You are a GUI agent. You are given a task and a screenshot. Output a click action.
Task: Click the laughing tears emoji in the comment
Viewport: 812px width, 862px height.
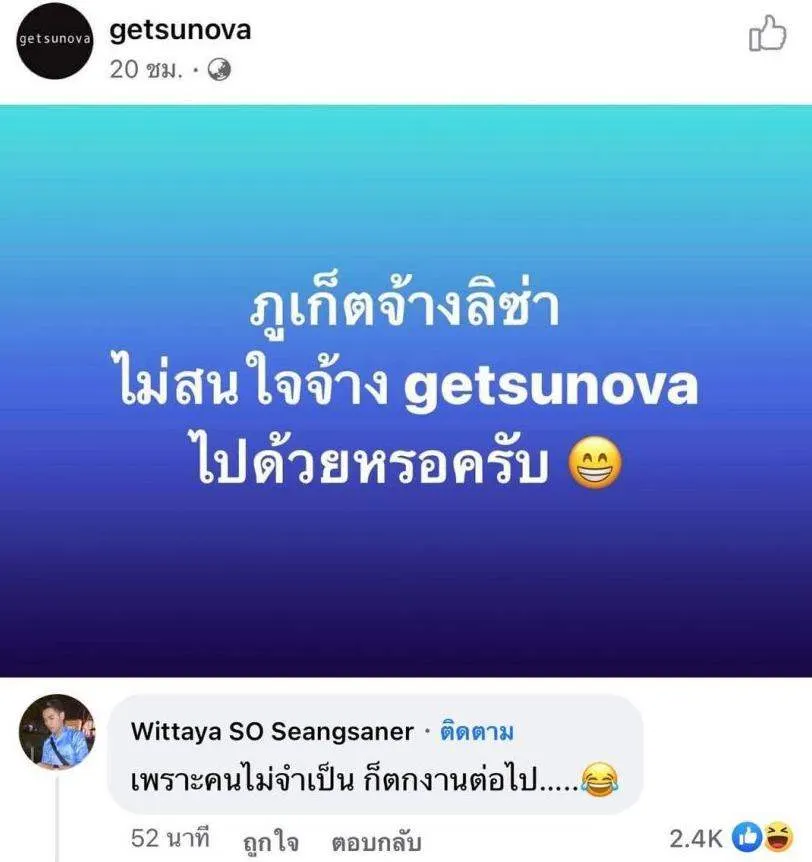600,780
